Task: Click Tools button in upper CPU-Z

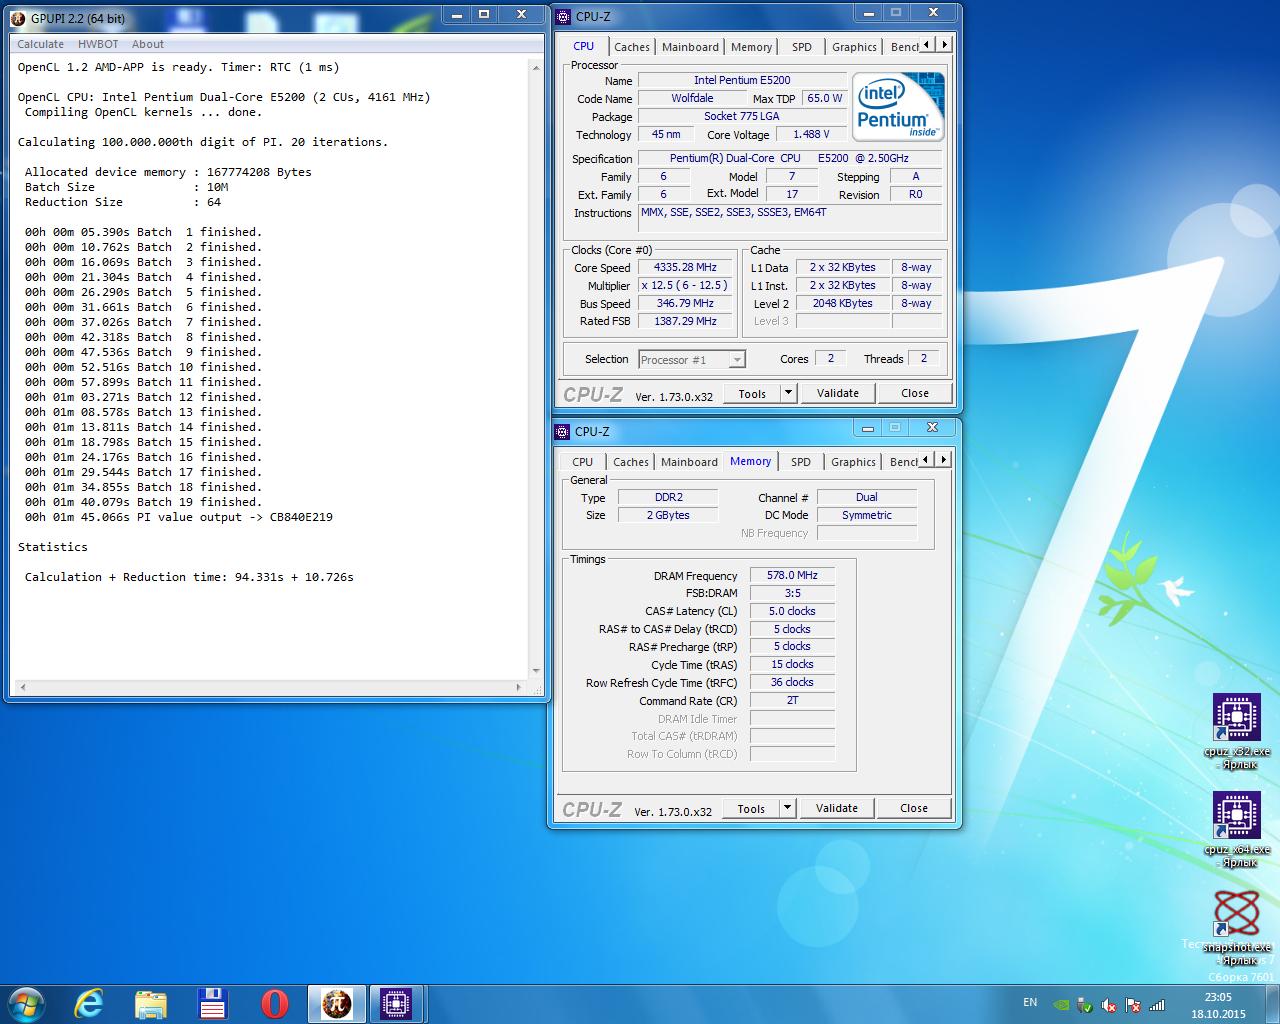Action: click(x=752, y=393)
